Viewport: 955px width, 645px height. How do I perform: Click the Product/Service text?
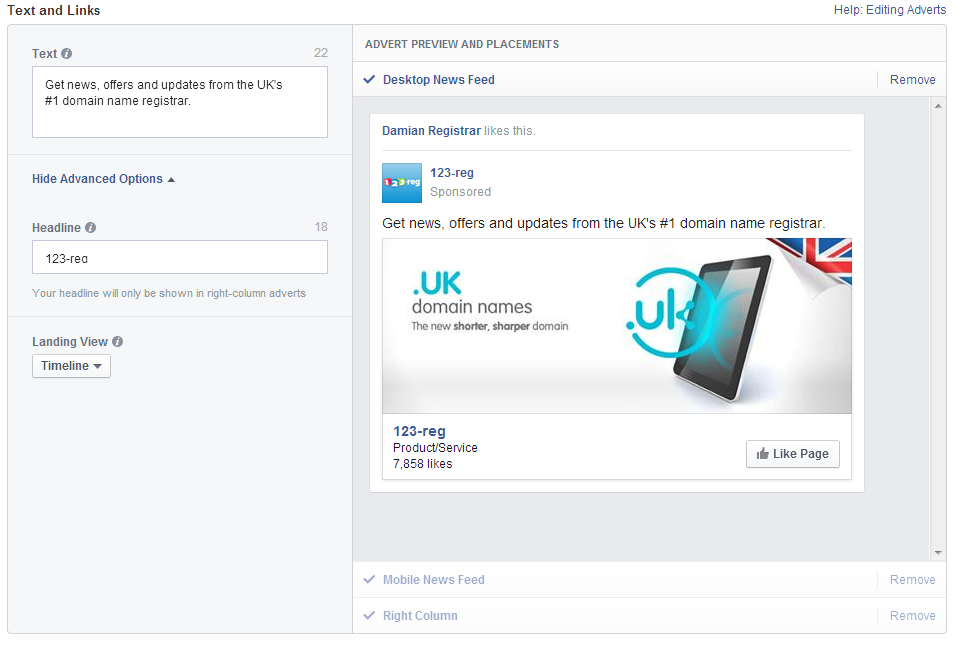point(435,448)
